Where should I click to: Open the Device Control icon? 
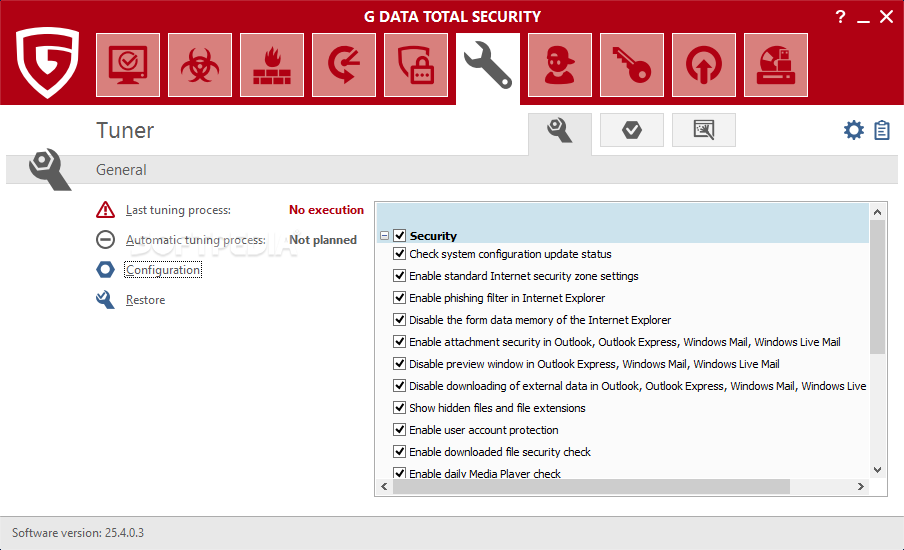click(x=776, y=65)
